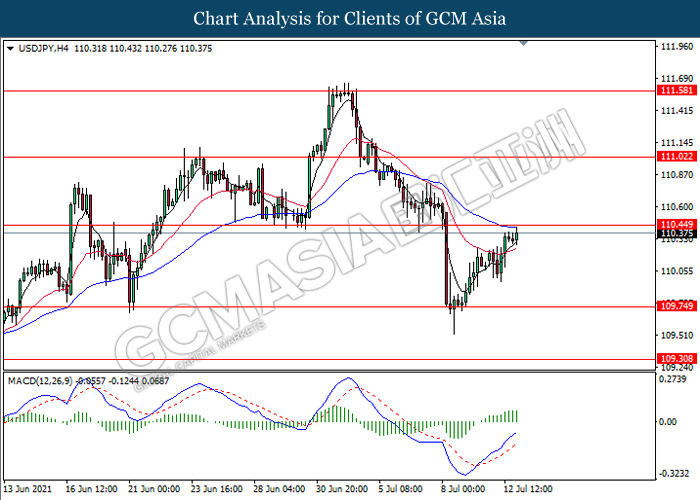This screenshot has height=500, width=700.
Task: Click the MACD scale value 0.2739
Action: point(674,379)
